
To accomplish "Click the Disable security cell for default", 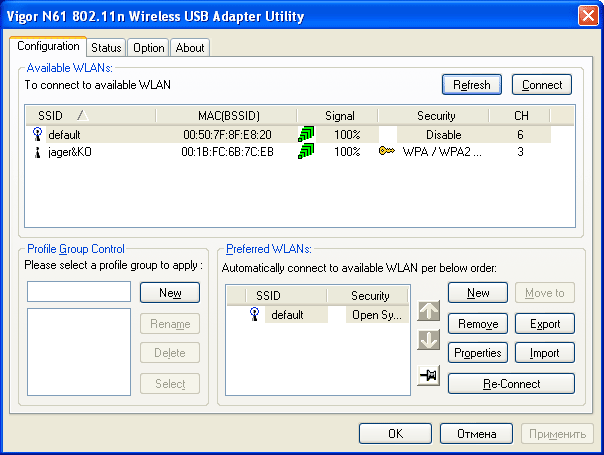I will coord(443,134).
